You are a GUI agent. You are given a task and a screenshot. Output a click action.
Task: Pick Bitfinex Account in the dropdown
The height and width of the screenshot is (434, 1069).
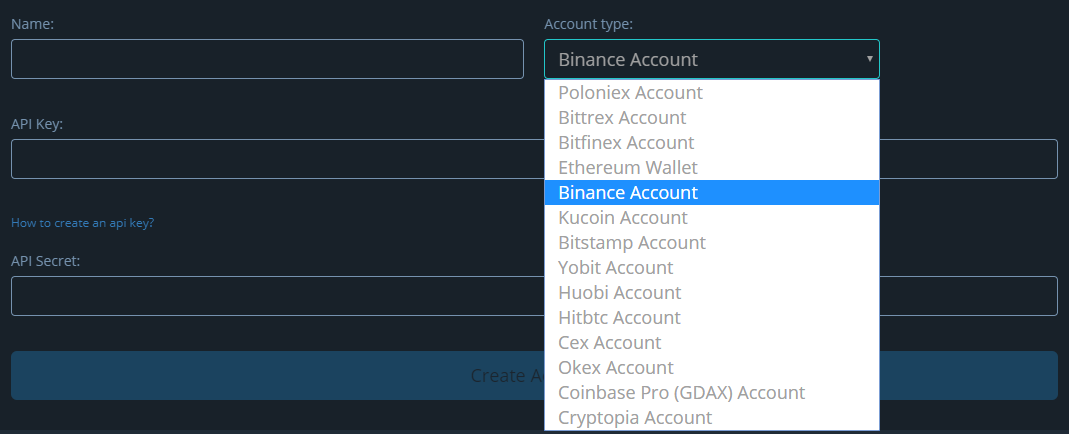(x=712, y=142)
